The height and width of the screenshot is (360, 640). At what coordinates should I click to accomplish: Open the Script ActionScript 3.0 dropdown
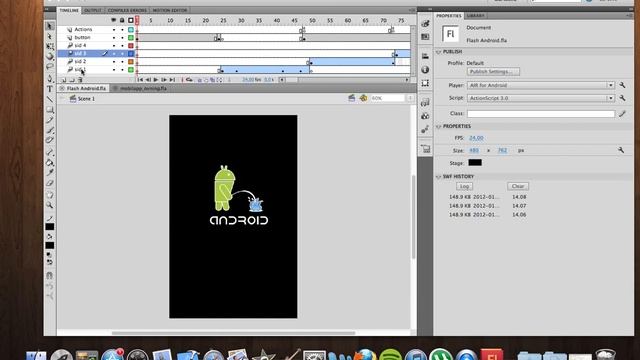pyautogui.click(x=540, y=98)
